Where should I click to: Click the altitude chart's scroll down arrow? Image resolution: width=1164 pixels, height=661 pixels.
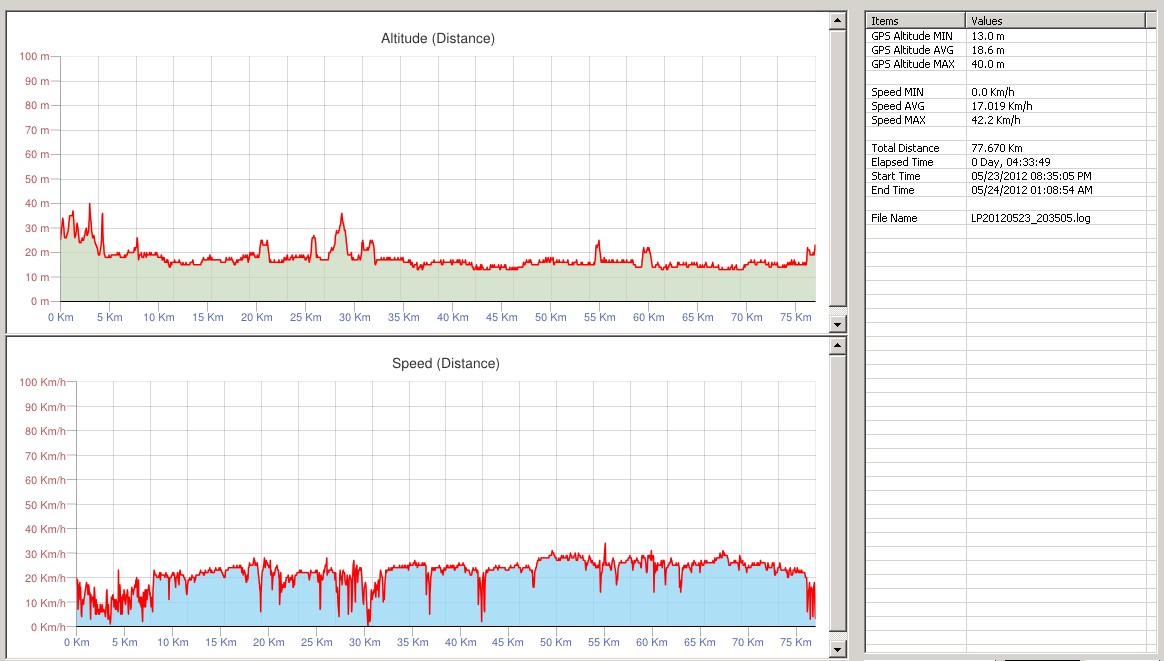(838, 324)
